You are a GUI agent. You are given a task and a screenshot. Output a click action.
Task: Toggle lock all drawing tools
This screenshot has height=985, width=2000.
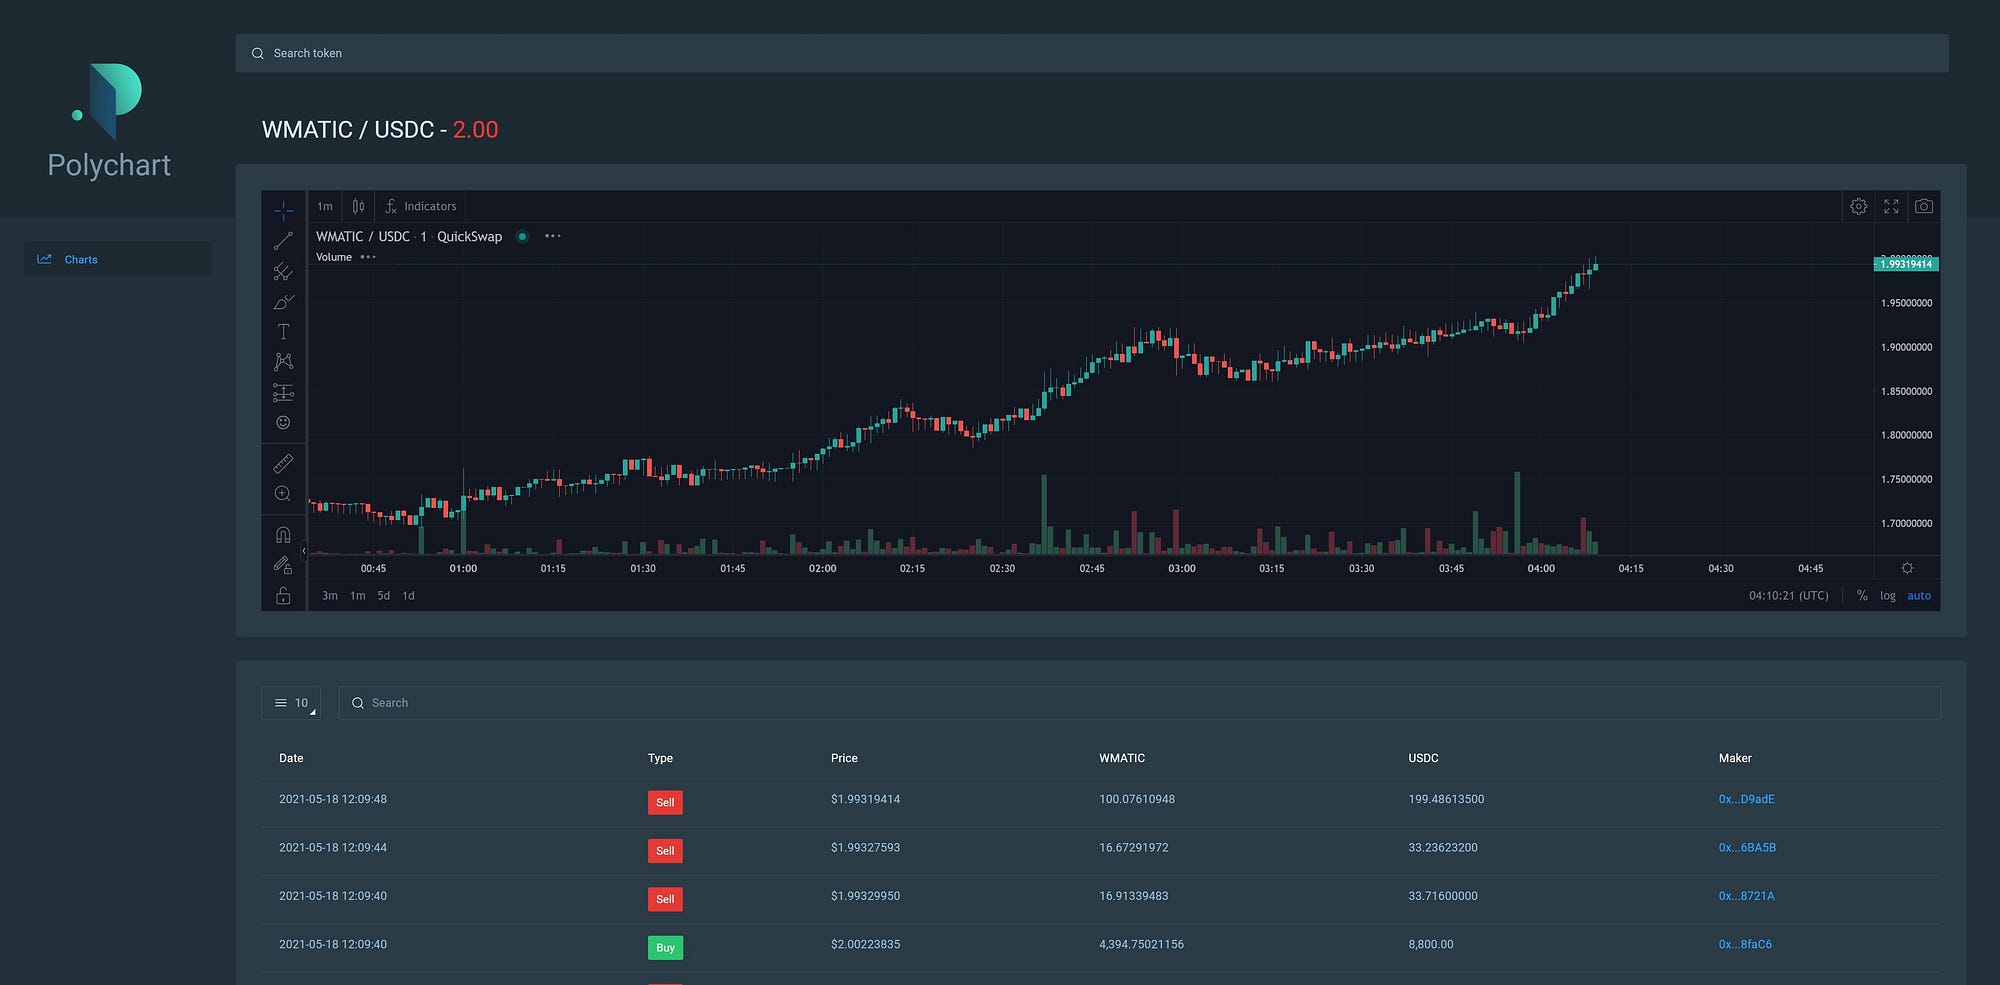tap(283, 596)
